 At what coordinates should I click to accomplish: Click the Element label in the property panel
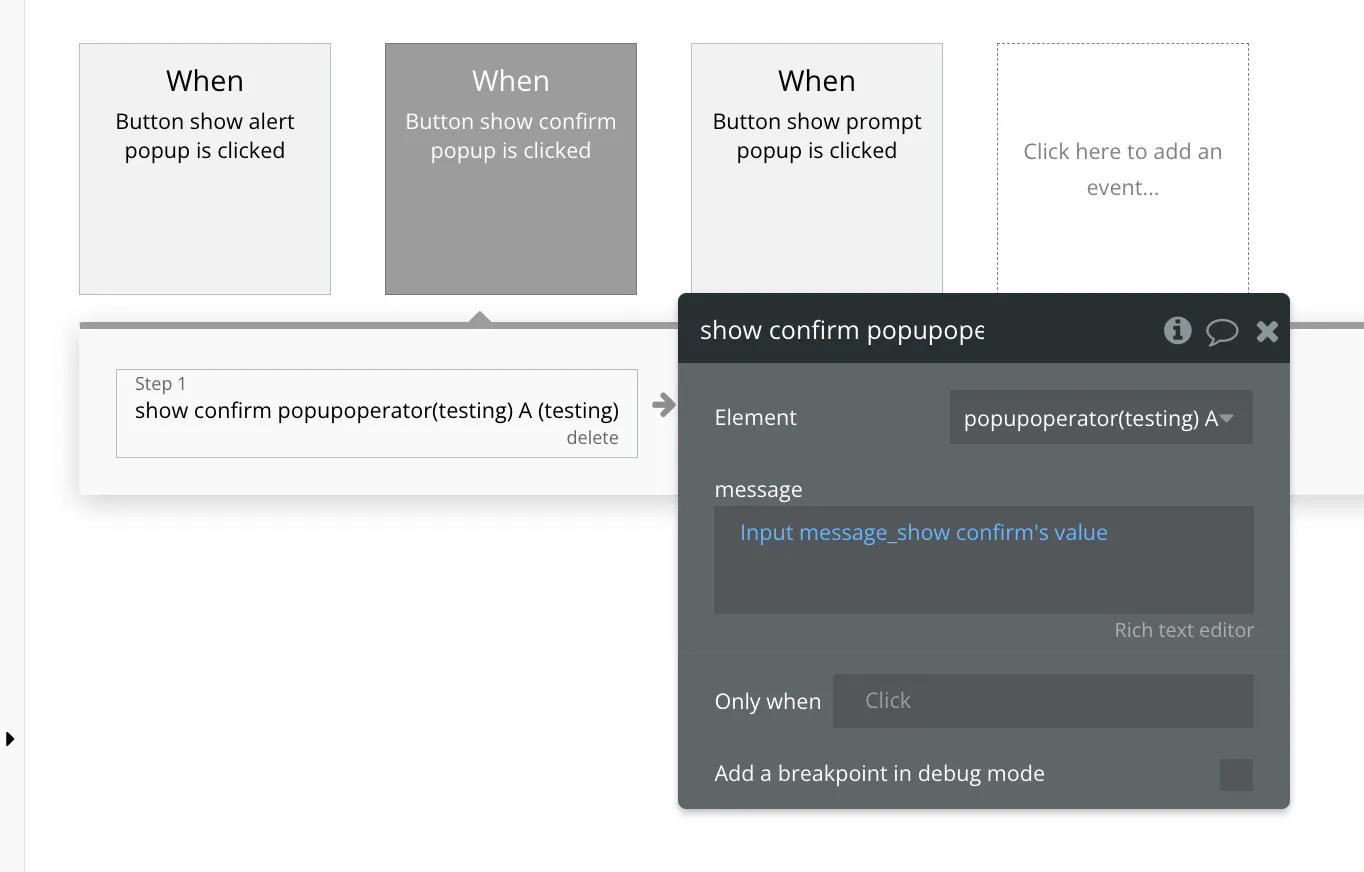(756, 418)
